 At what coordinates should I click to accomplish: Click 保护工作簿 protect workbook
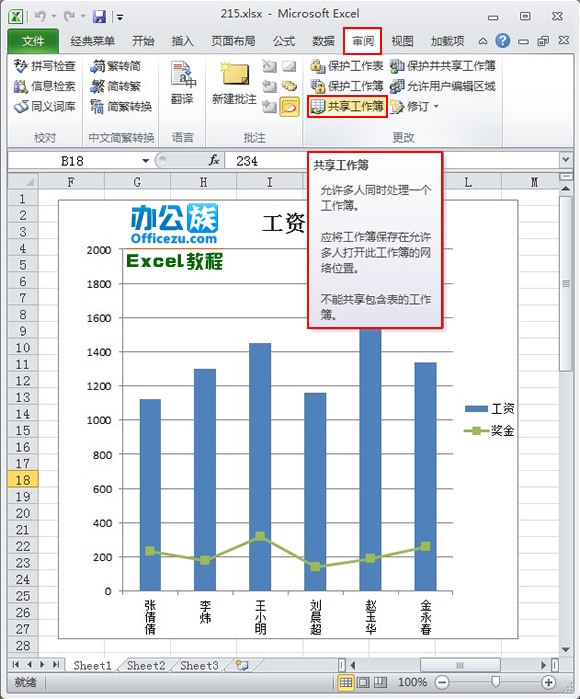[347, 86]
